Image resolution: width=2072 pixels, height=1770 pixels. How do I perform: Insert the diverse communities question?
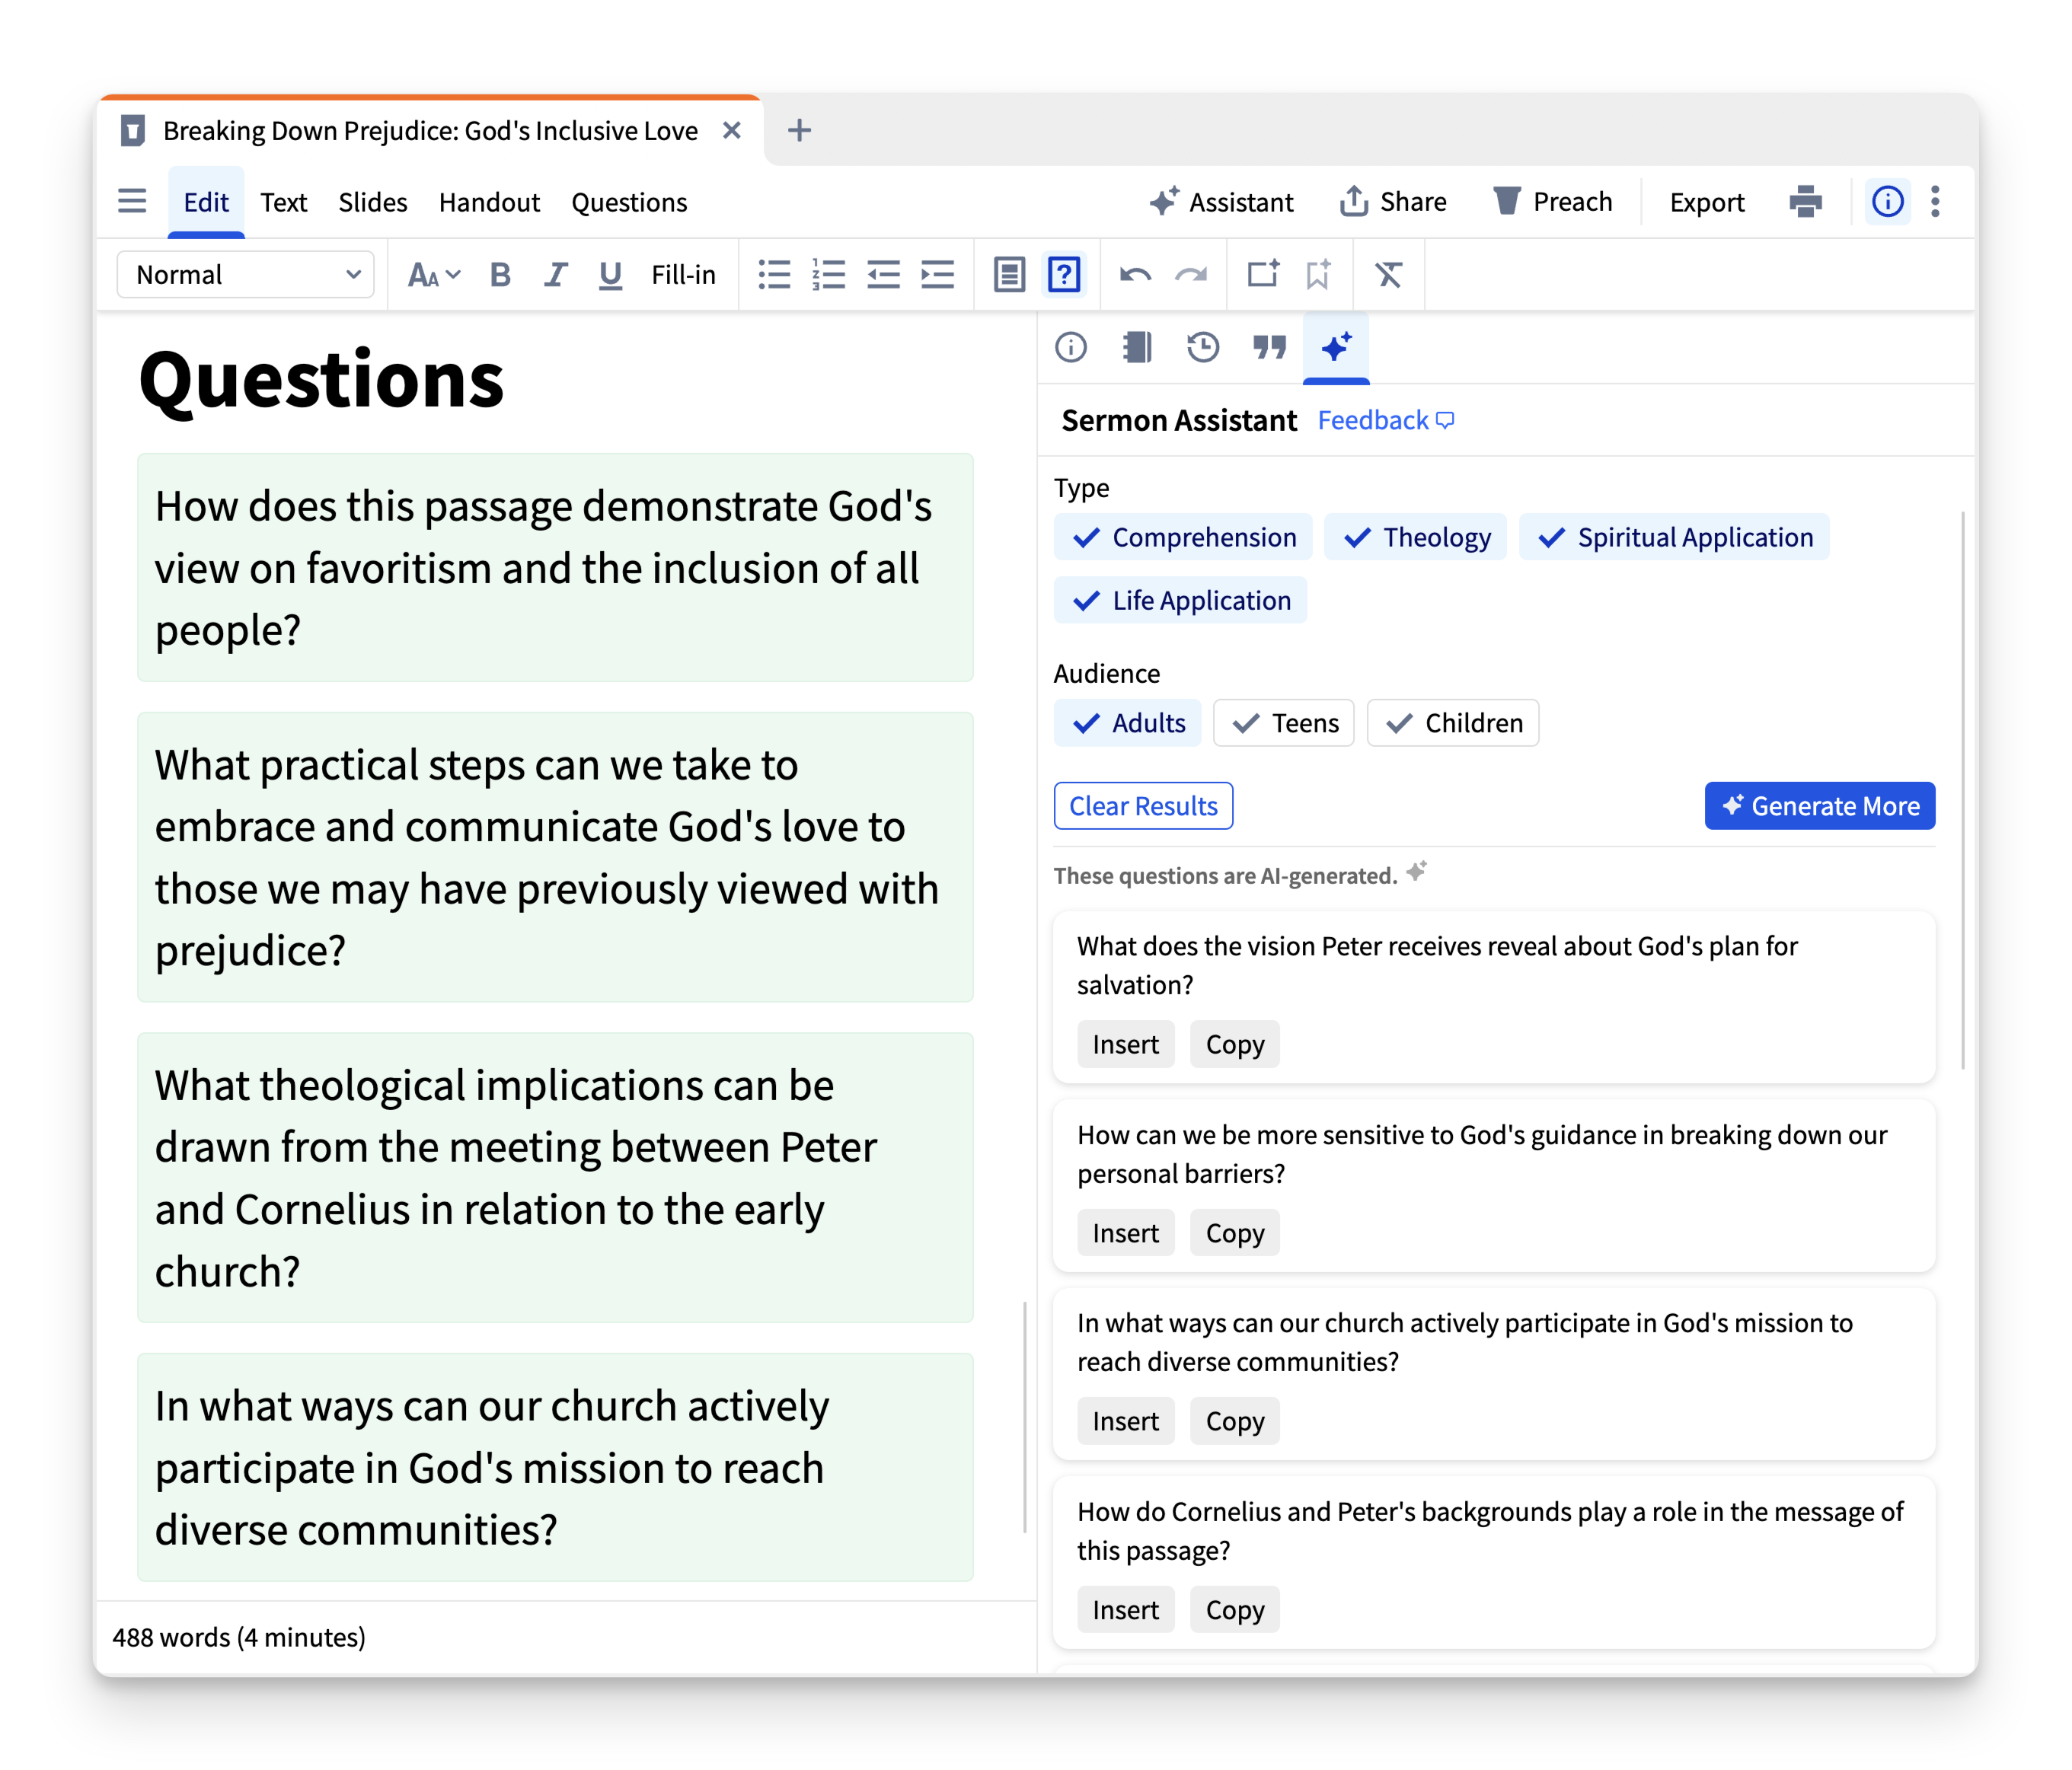1125,1421
